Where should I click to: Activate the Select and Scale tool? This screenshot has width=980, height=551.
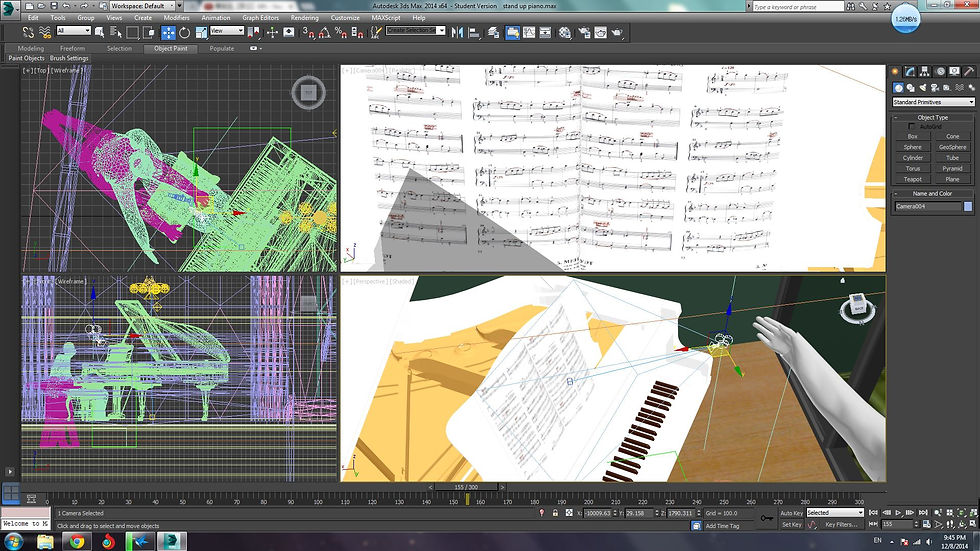pyautogui.click(x=201, y=32)
